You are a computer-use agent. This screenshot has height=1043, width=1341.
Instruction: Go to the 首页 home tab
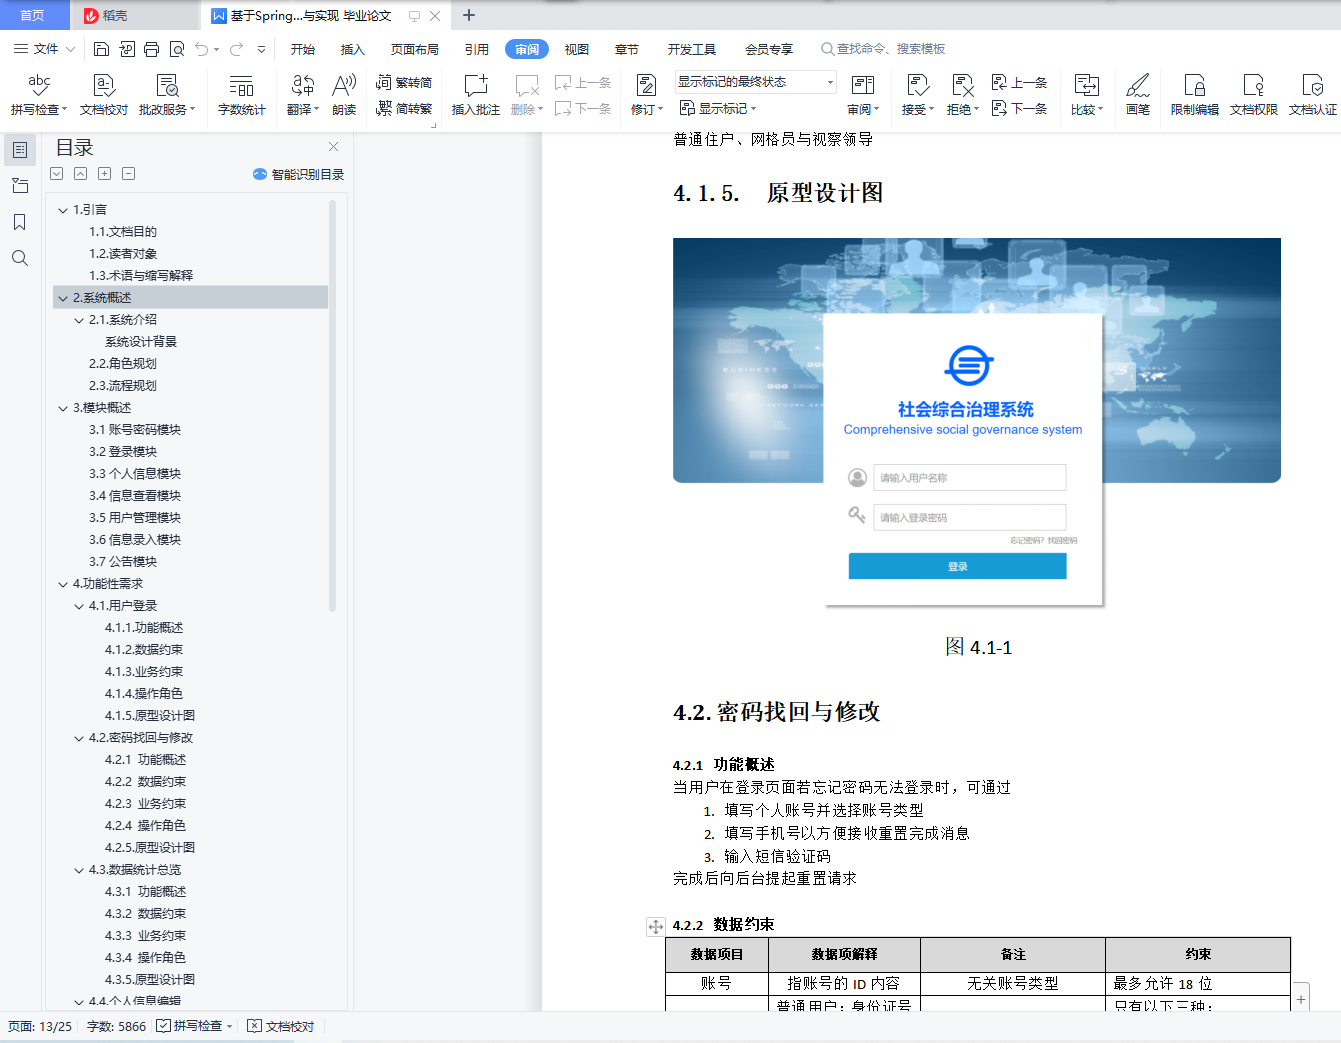coord(33,15)
